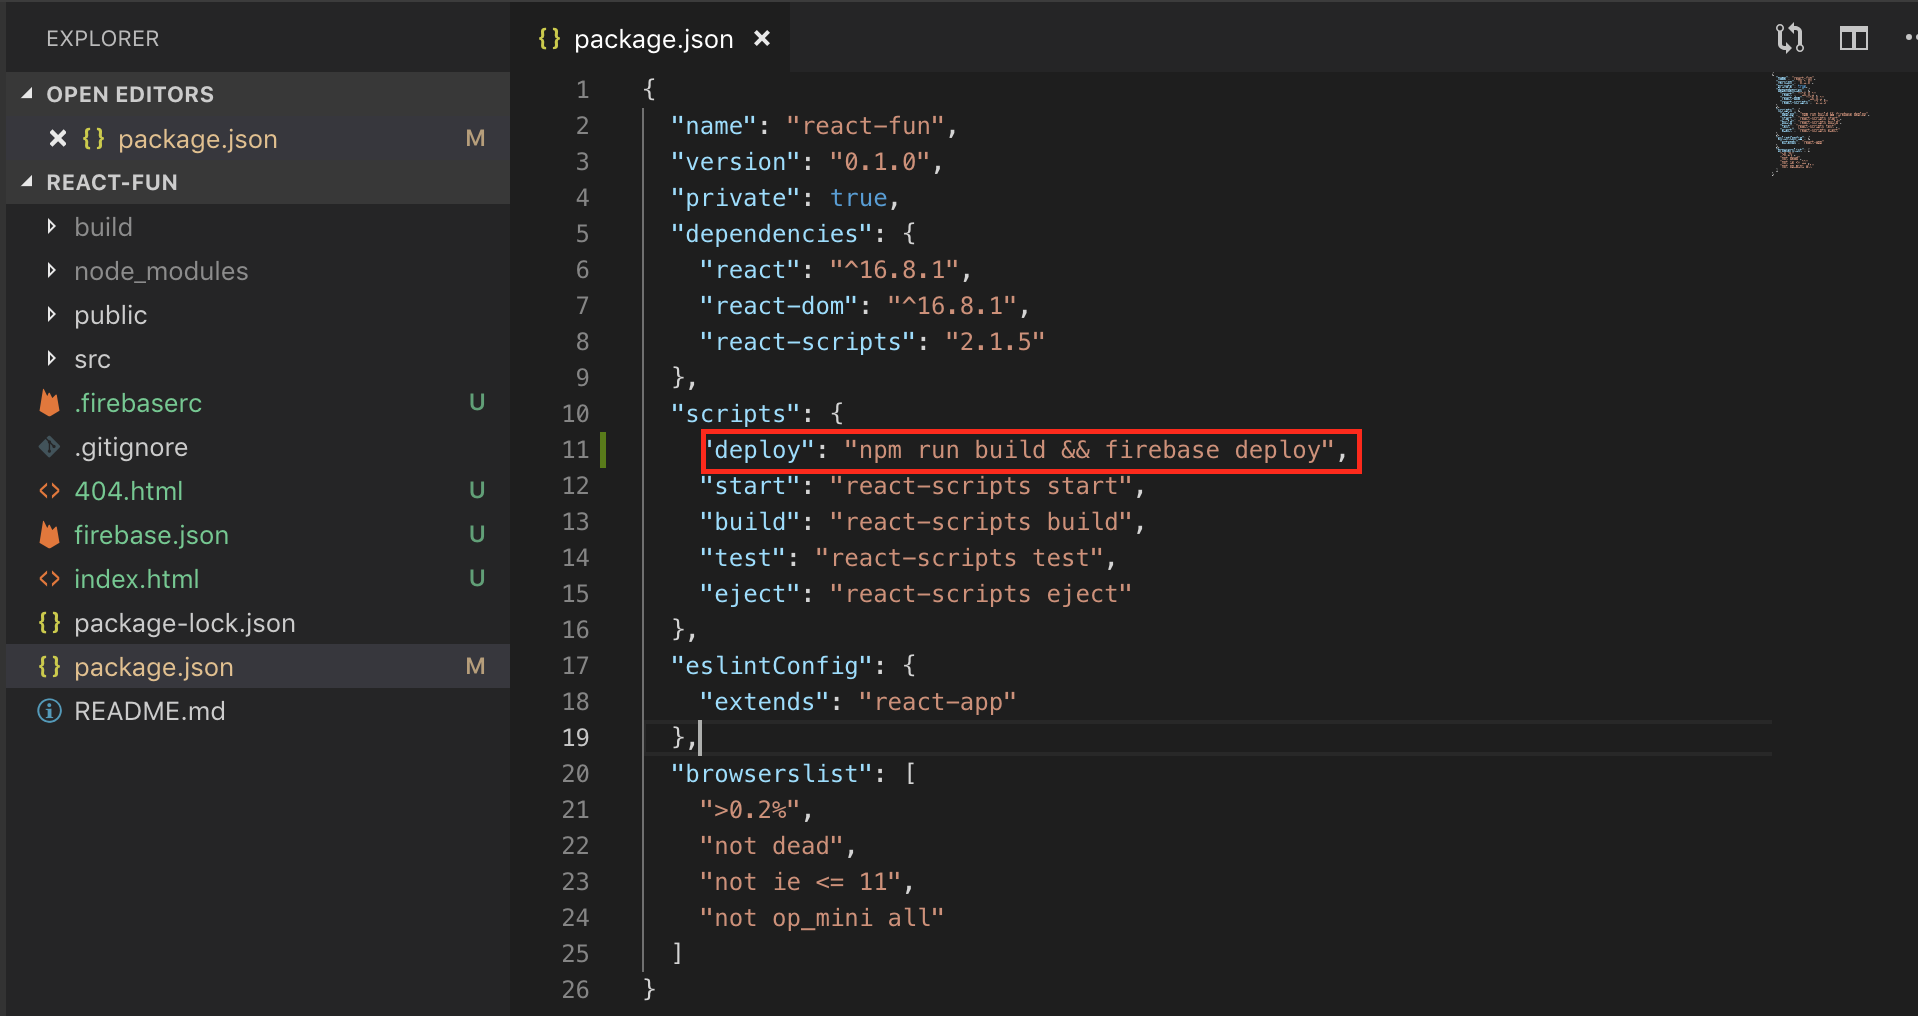
Task: Click the "react-scripts build" value
Action: coord(981,522)
